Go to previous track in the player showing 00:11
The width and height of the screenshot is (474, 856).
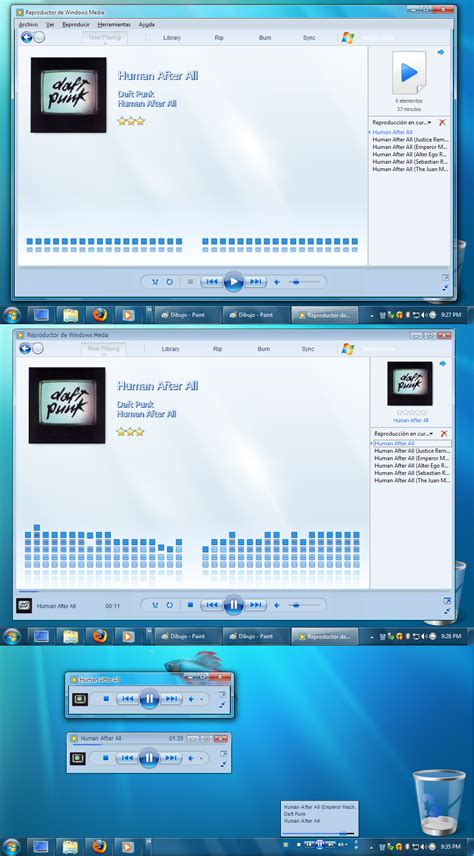pyautogui.click(x=212, y=605)
